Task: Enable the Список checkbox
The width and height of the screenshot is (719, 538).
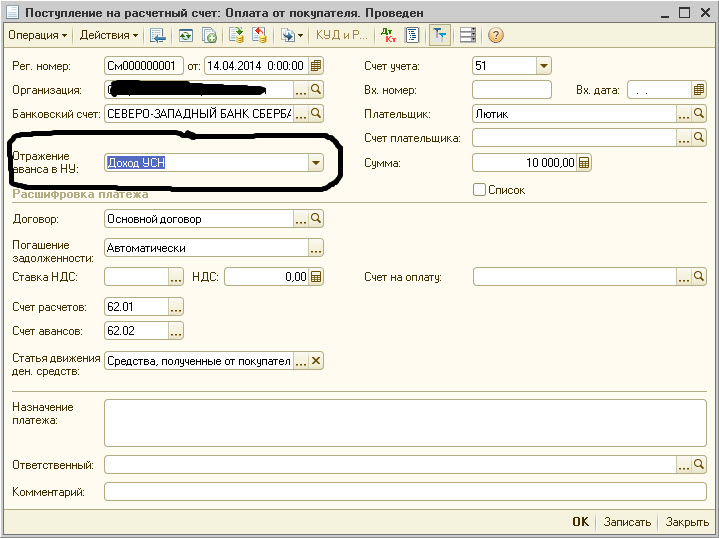Action: click(x=479, y=189)
